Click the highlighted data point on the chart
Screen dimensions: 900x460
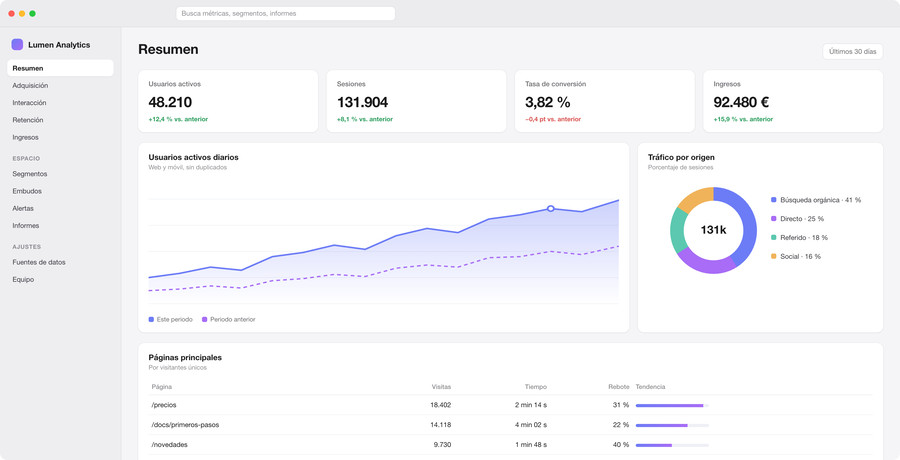(550, 208)
